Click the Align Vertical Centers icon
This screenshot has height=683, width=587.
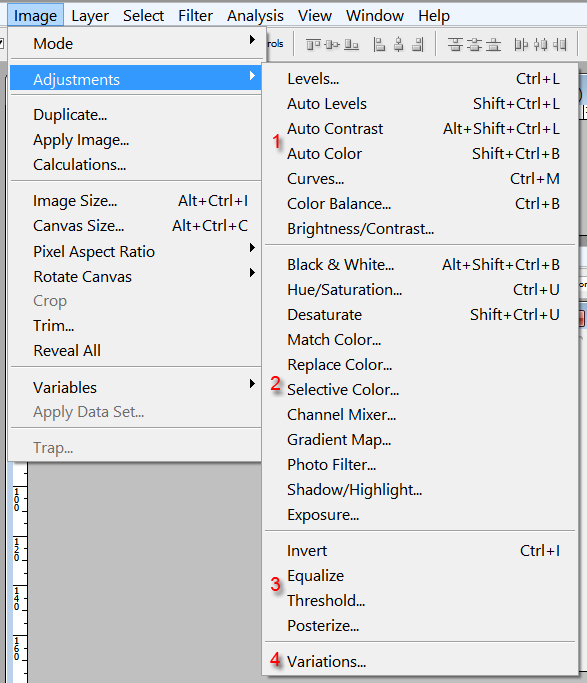(x=332, y=44)
